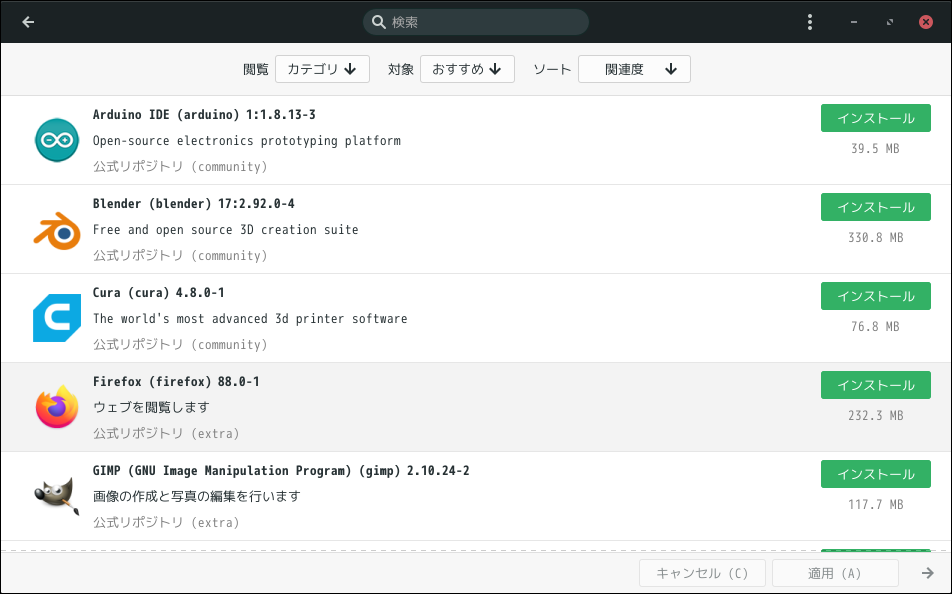This screenshot has width=952, height=594.
Task: Click the GIMP app icon
Action: click(57, 496)
